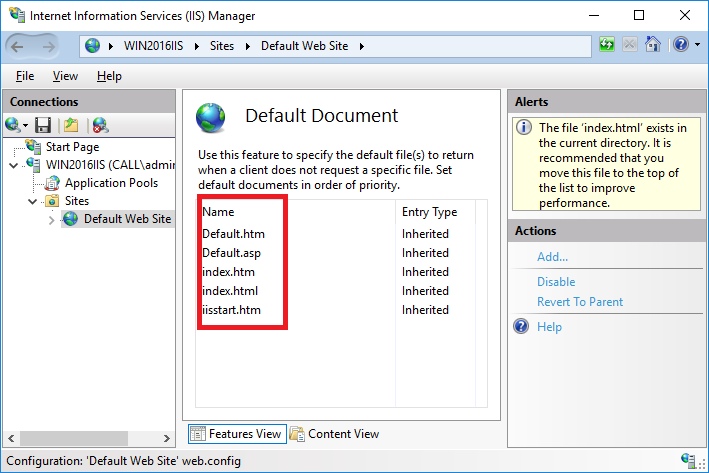
Task: Click Inherited entry for iisstart.htm
Action: [x=425, y=310]
